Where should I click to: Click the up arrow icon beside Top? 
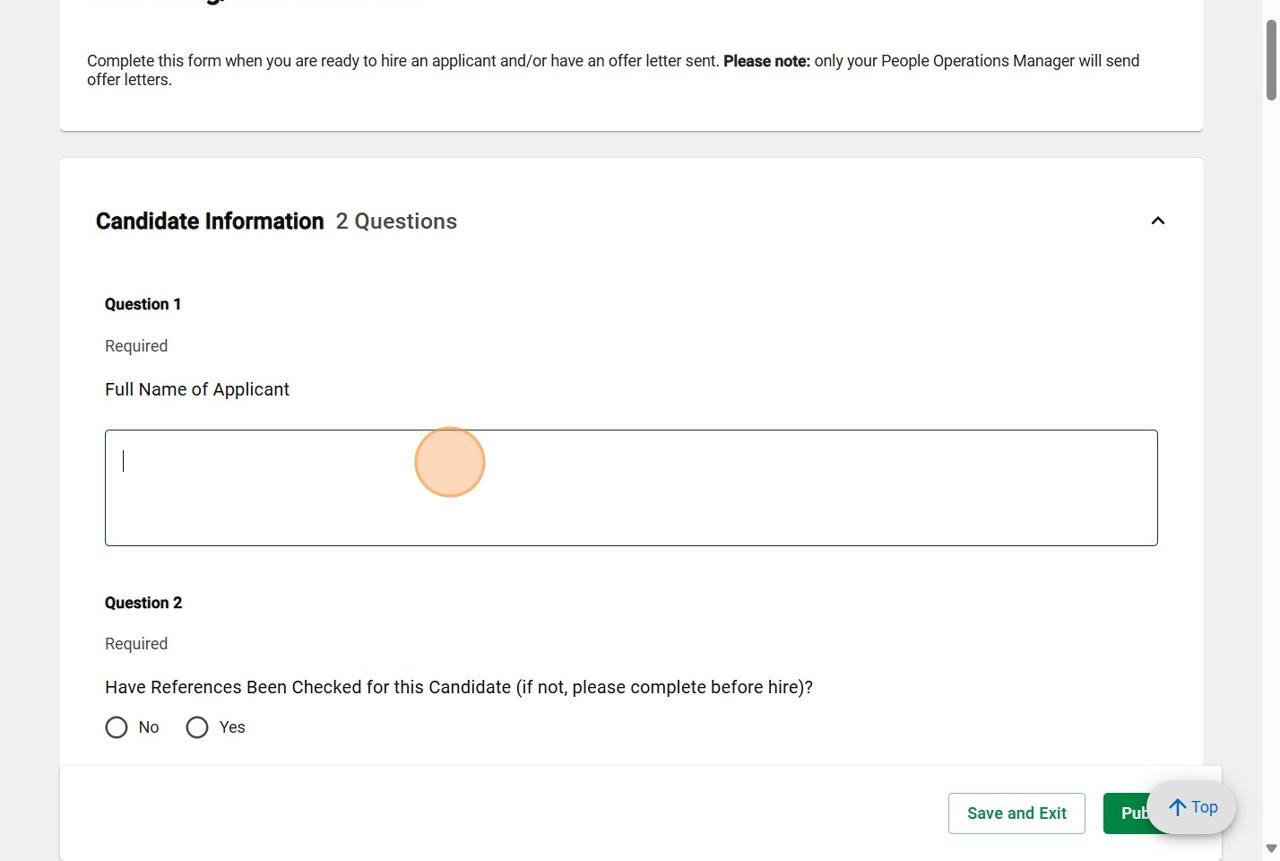tap(1178, 808)
